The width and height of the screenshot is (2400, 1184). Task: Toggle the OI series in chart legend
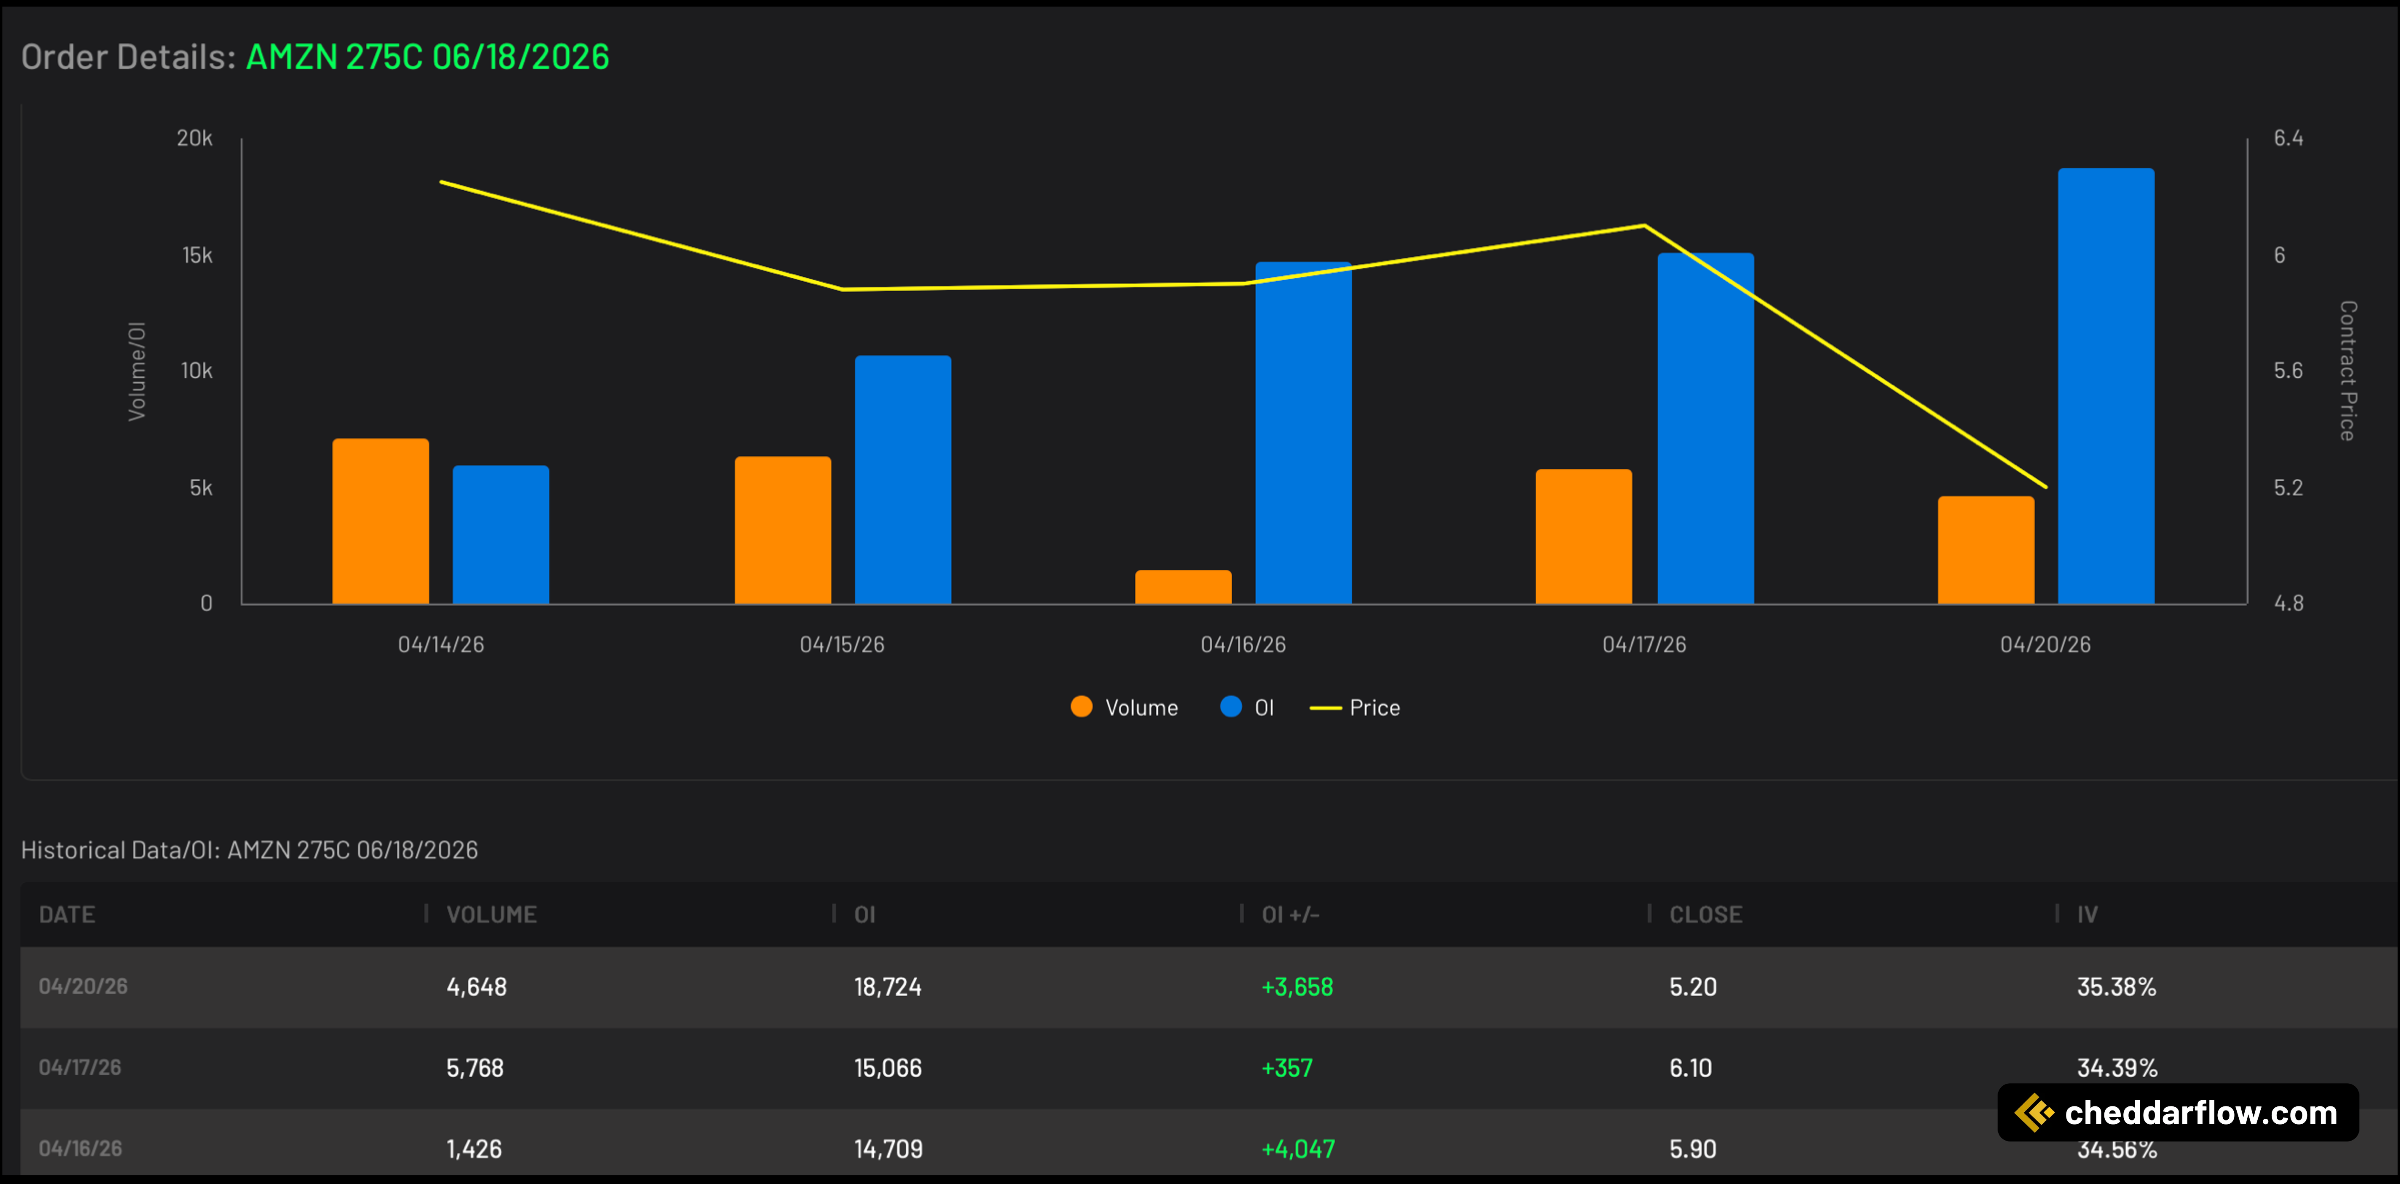coord(1247,708)
